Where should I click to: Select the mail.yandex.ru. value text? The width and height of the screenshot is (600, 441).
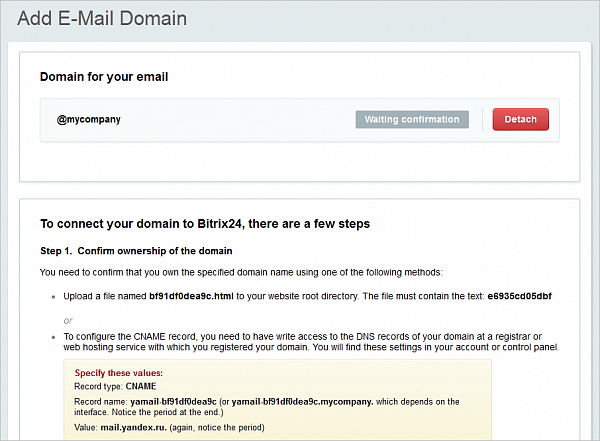[x=134, y=428]
